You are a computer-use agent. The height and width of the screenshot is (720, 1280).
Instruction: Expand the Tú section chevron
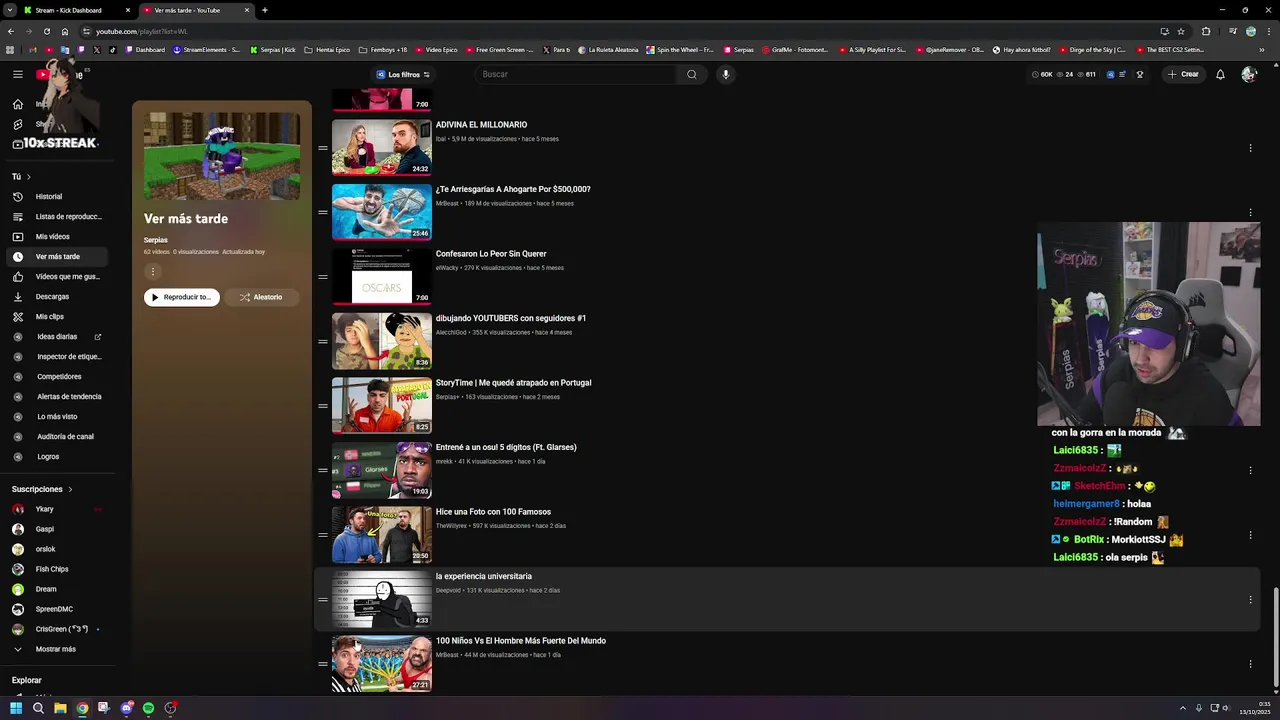point(28,177)
